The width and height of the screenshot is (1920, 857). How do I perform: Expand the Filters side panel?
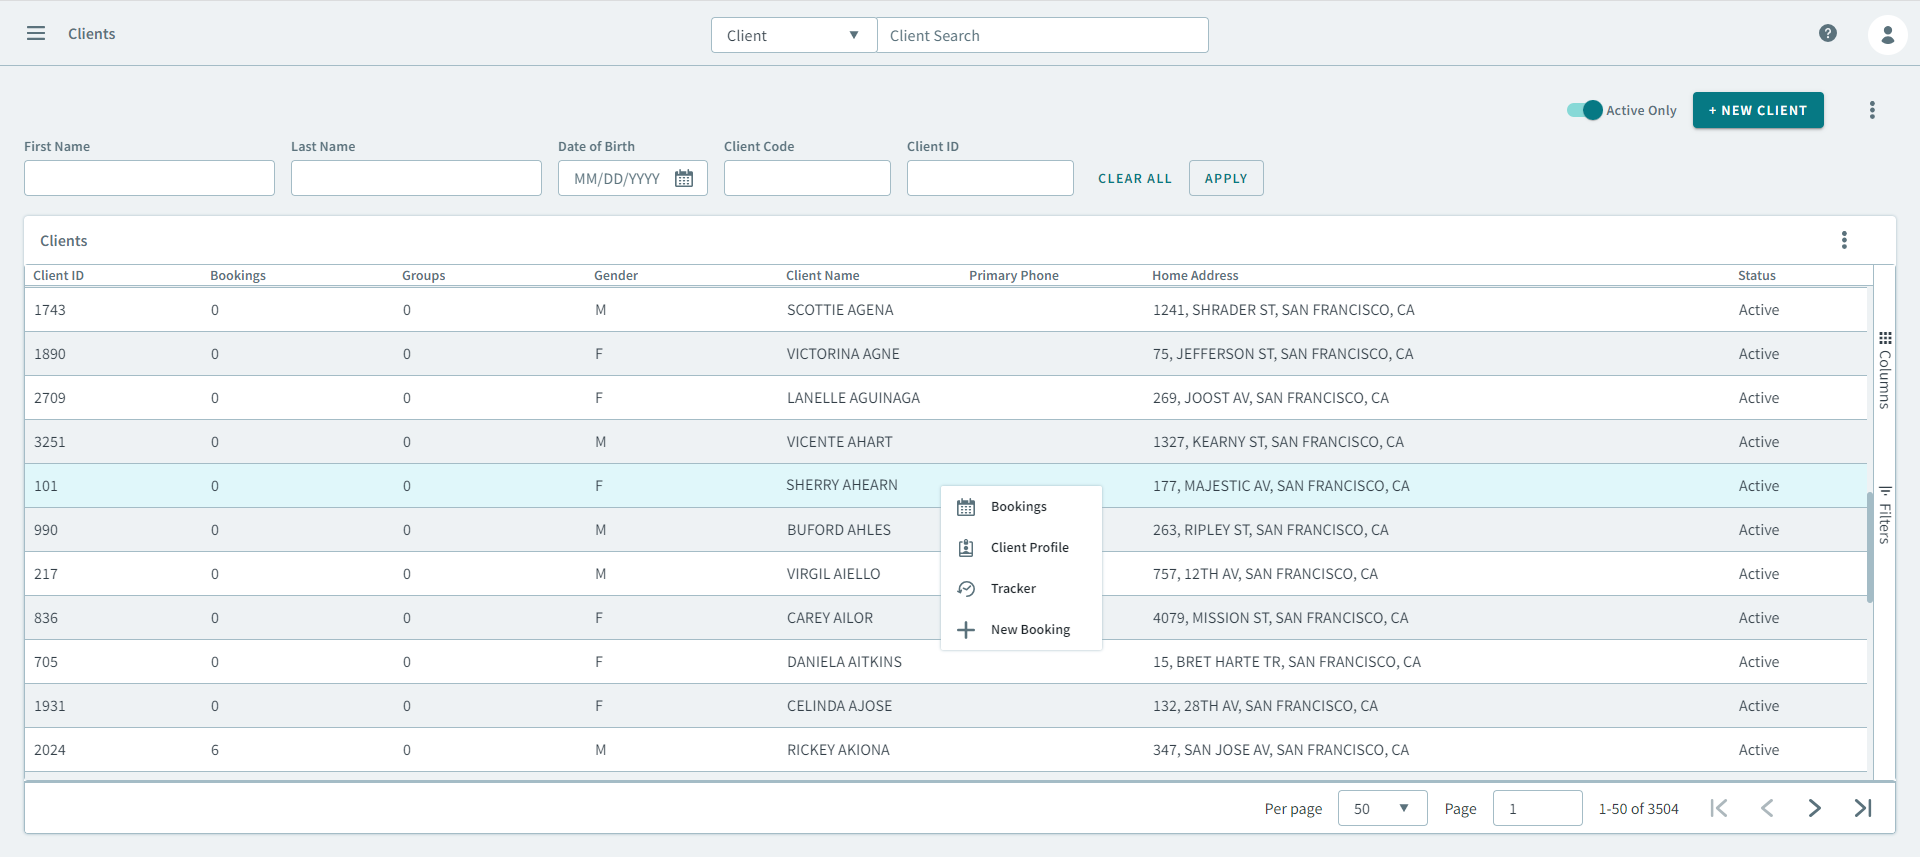[1885, 515]
